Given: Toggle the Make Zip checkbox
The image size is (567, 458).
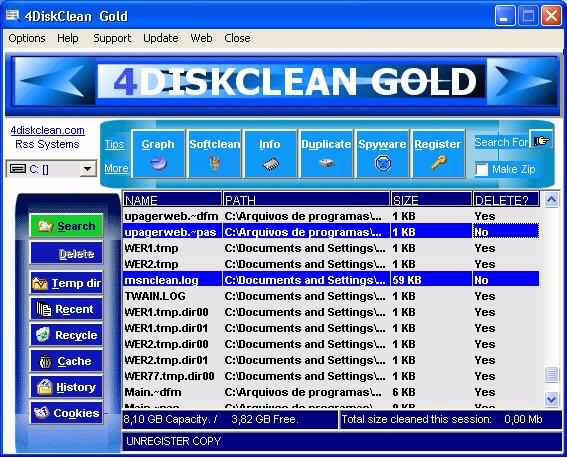Looking at the screenshot, I should pyautogui.click(x=482, y=169).
